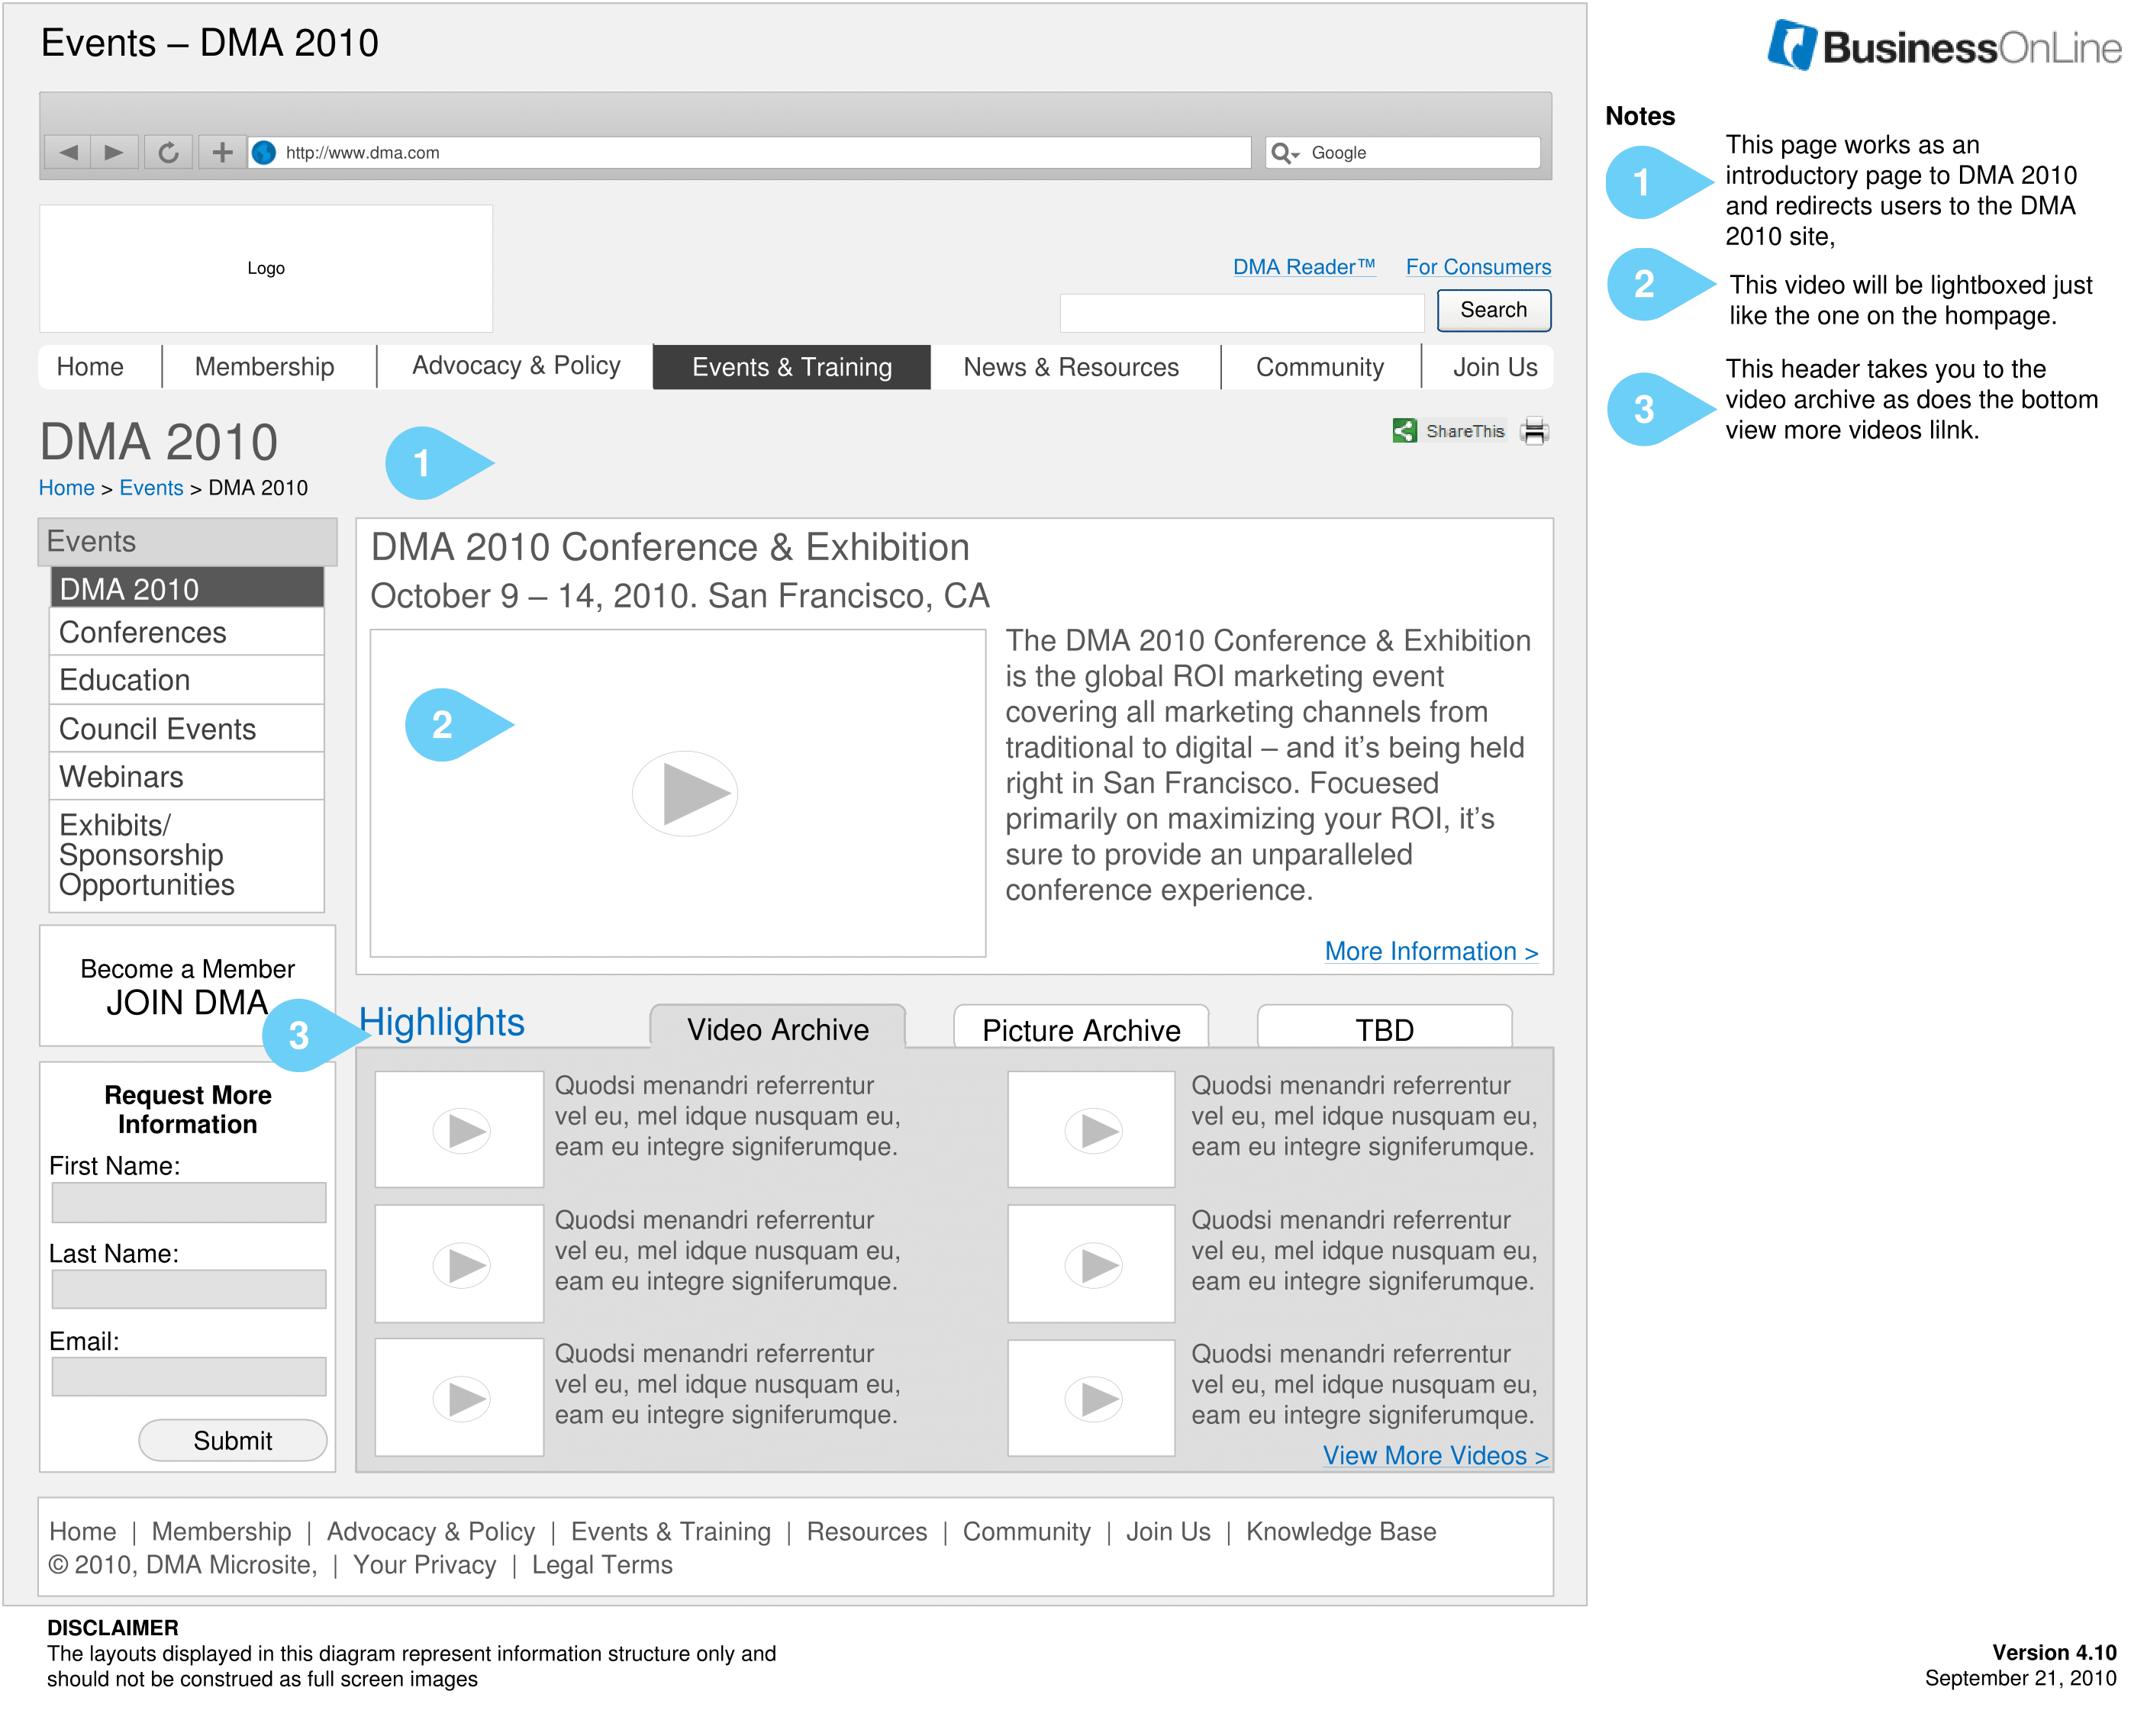The image size is (2131, 1736).
Task: Click Home in the footer
Action: coord(83,1531)
